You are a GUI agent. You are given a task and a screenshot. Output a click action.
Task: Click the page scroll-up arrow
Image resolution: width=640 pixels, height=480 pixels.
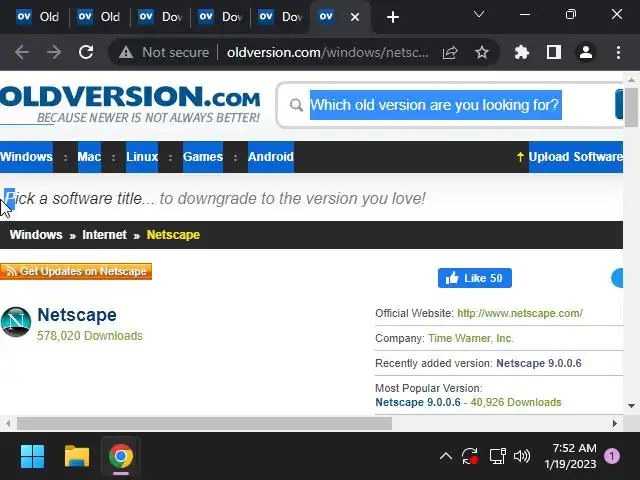tap(631, 80)
